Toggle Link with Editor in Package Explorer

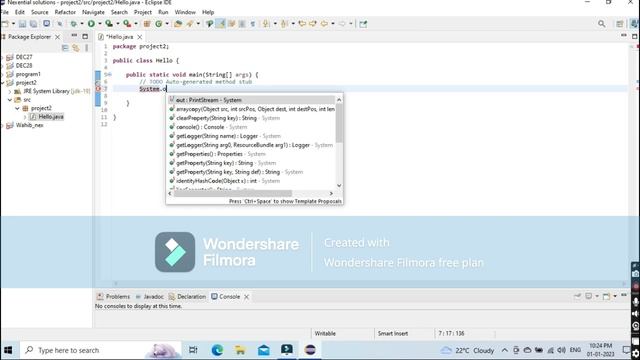coord(76,48)
